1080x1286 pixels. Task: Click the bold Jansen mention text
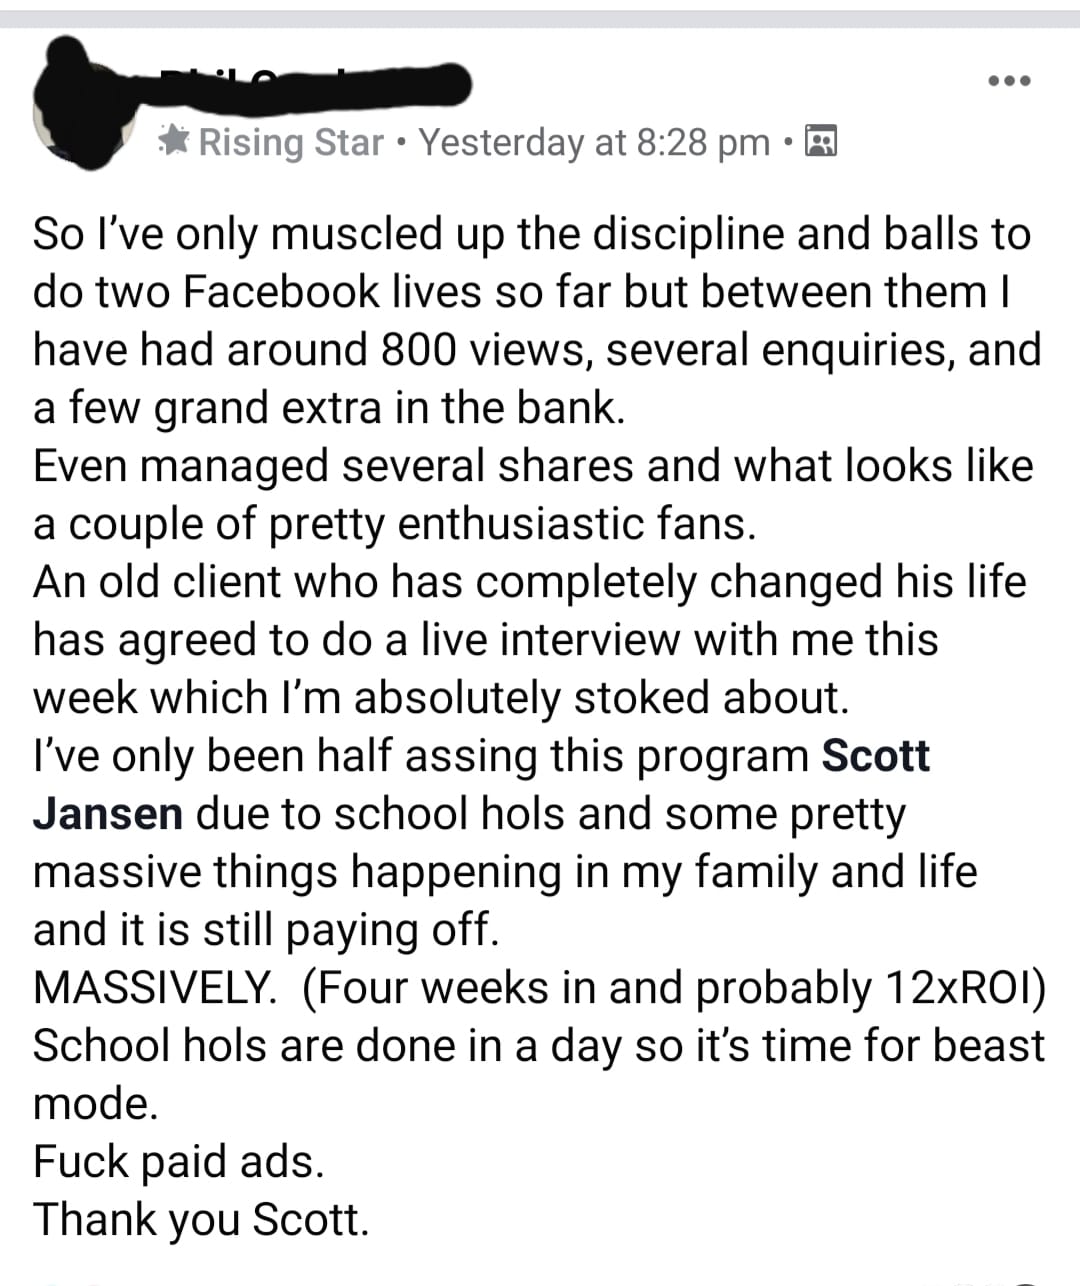click(x=108, y=814)
